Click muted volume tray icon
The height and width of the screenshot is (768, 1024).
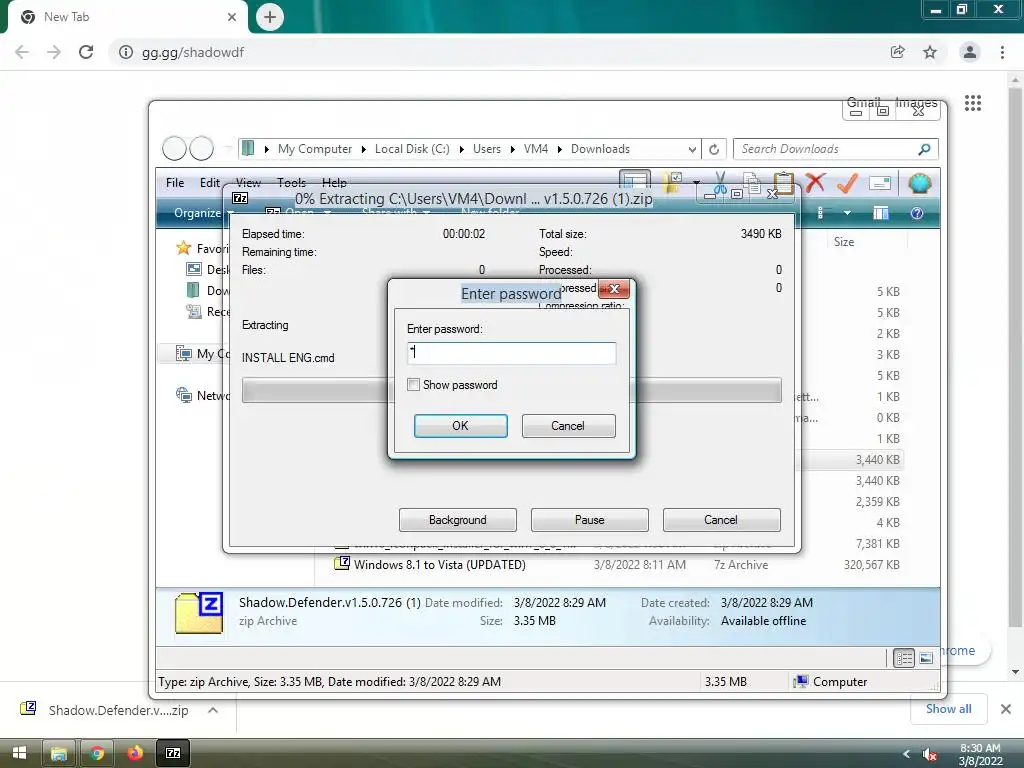(930, 754)
